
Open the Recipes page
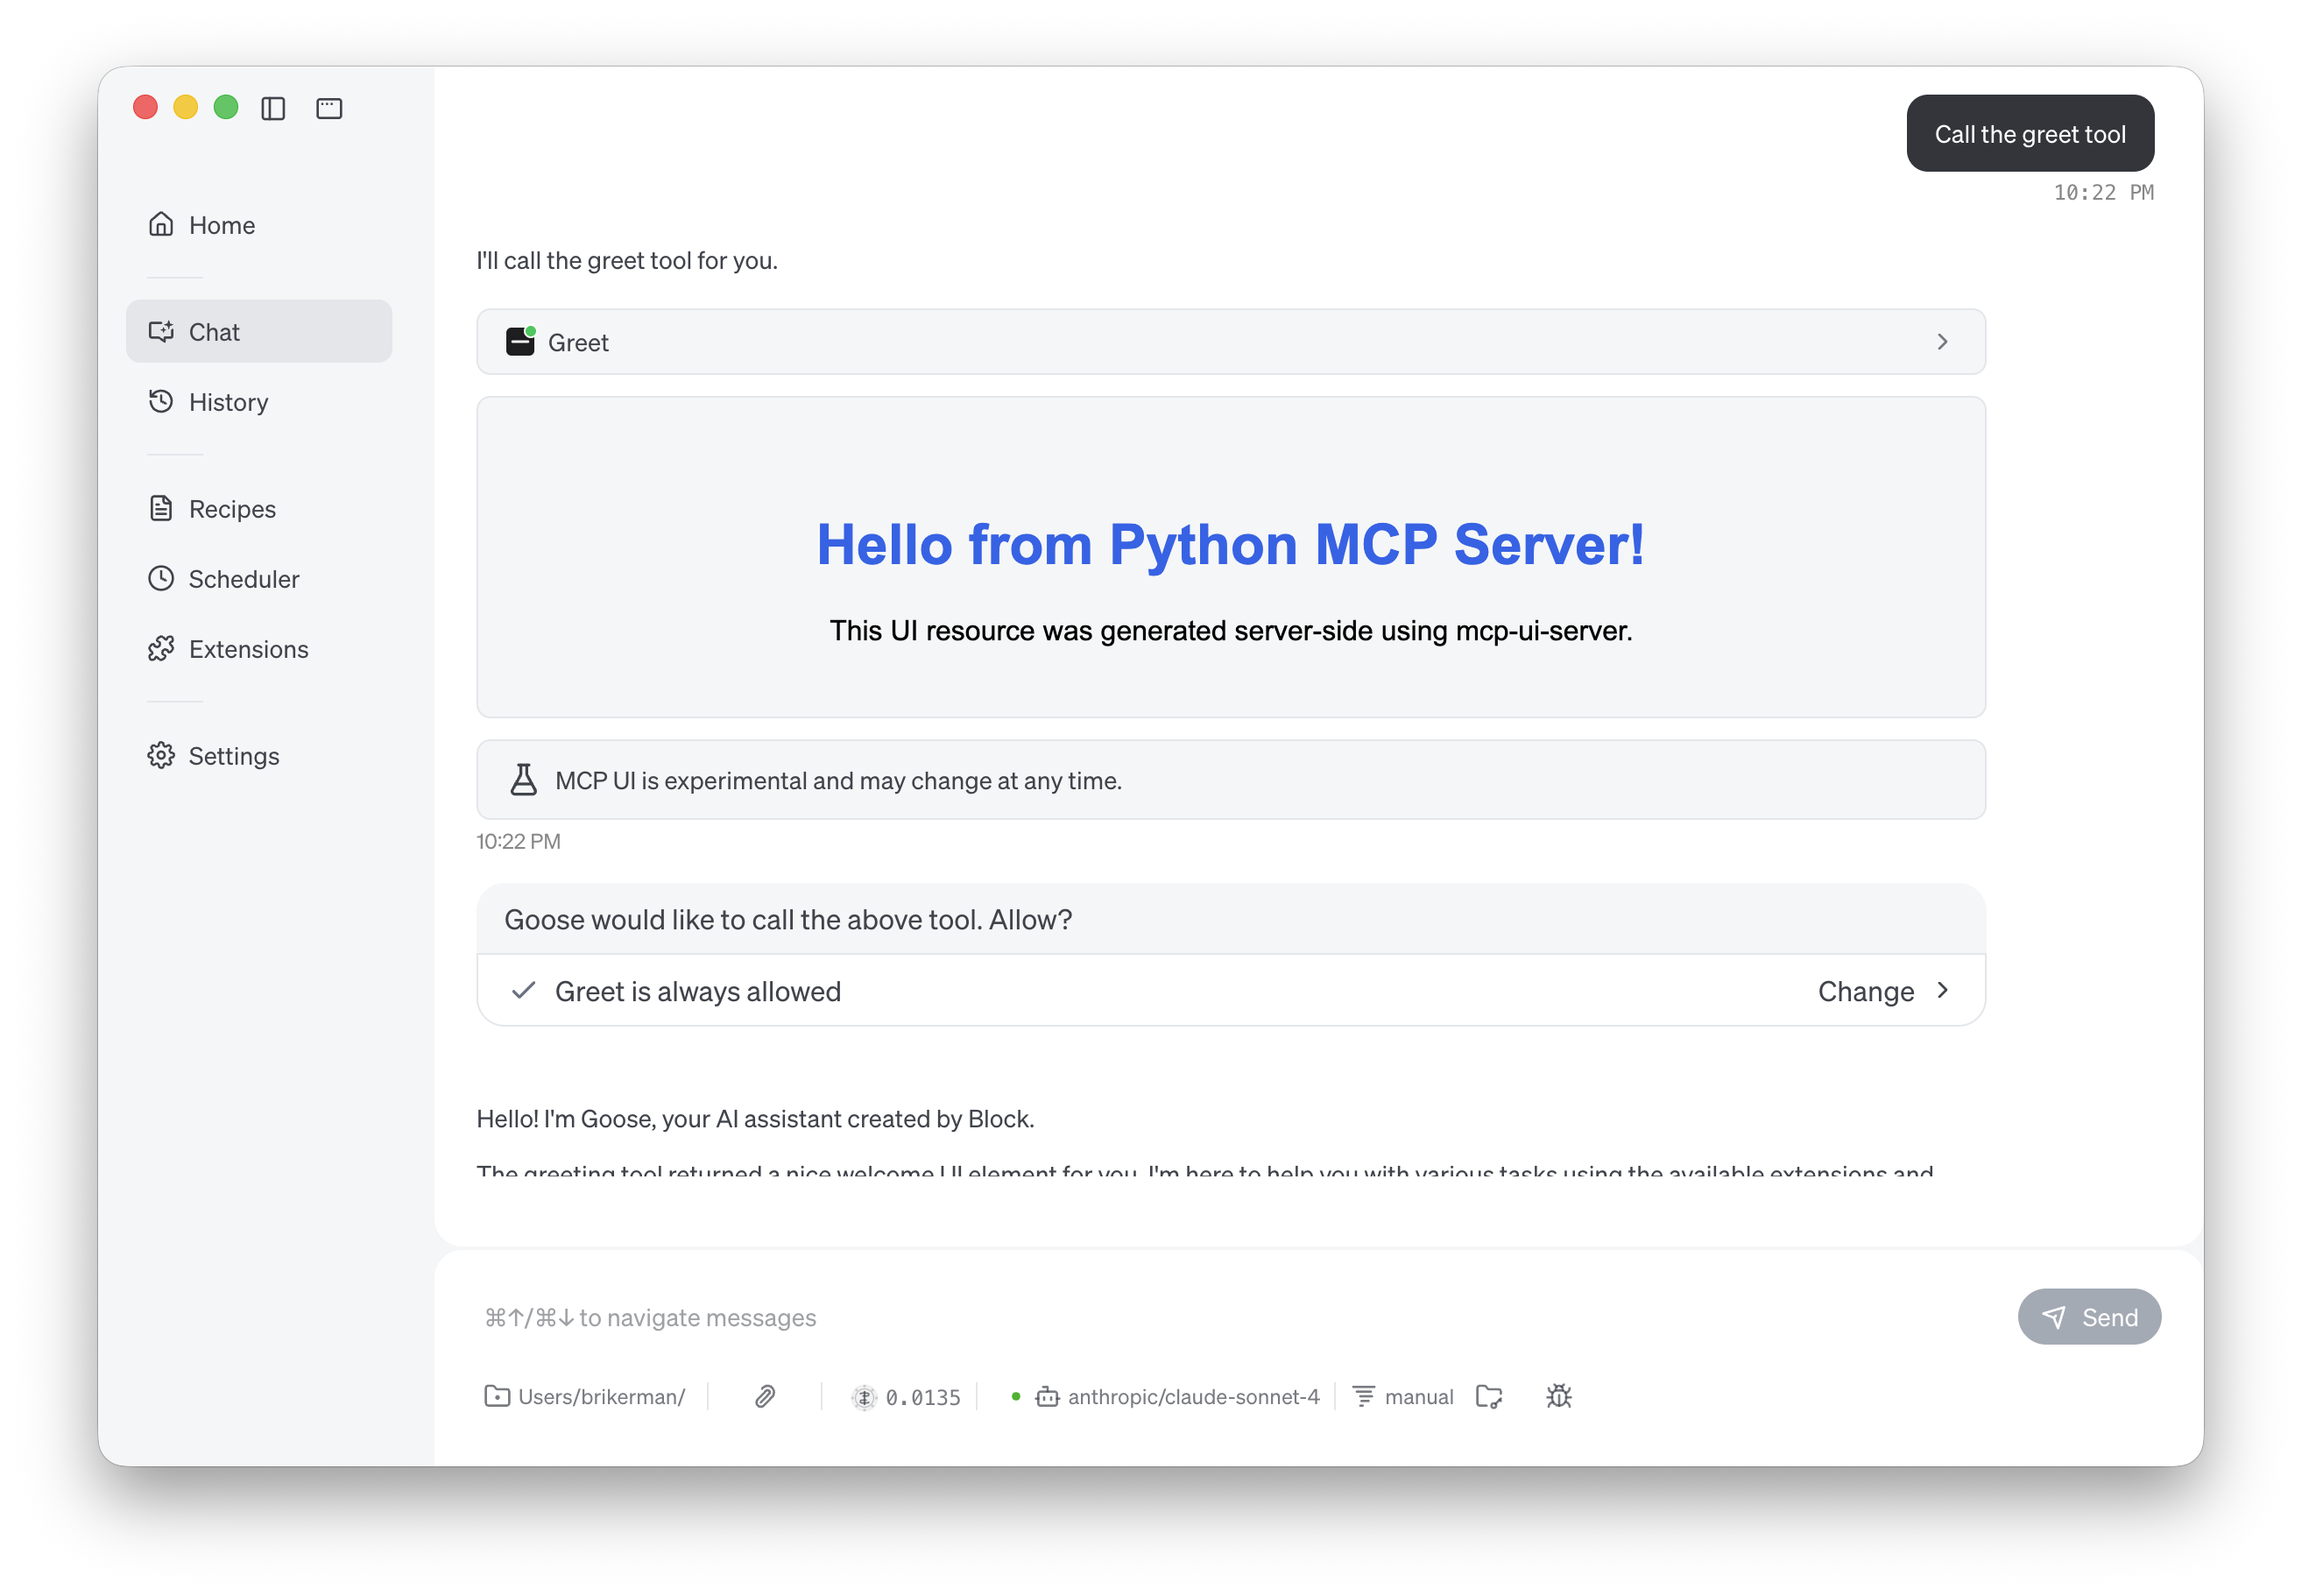tap(232, 509)
